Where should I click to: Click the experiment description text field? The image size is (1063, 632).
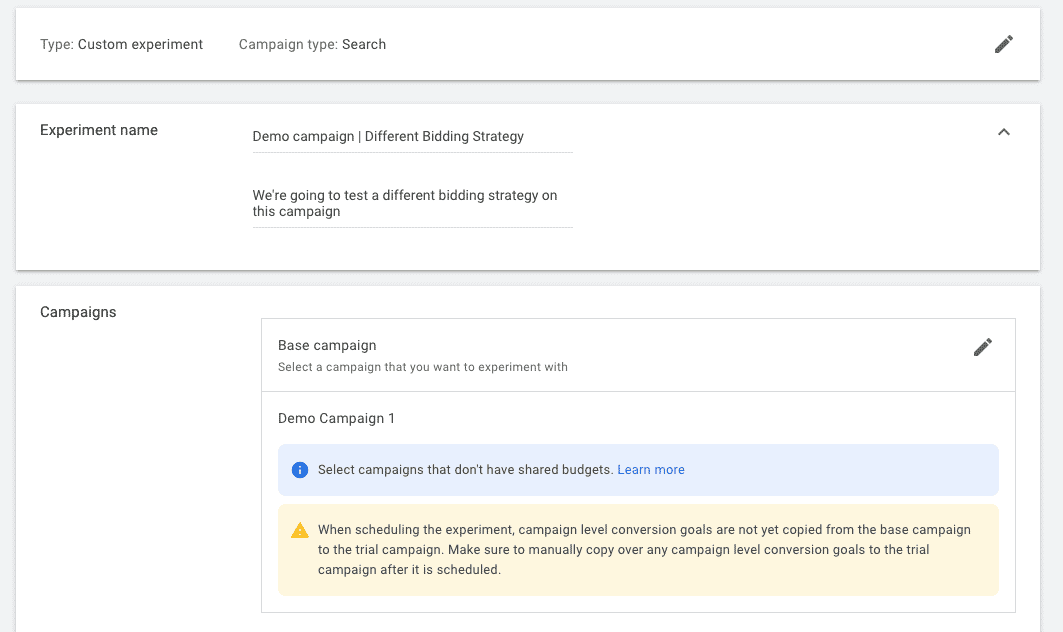click(x=412, y=203)
